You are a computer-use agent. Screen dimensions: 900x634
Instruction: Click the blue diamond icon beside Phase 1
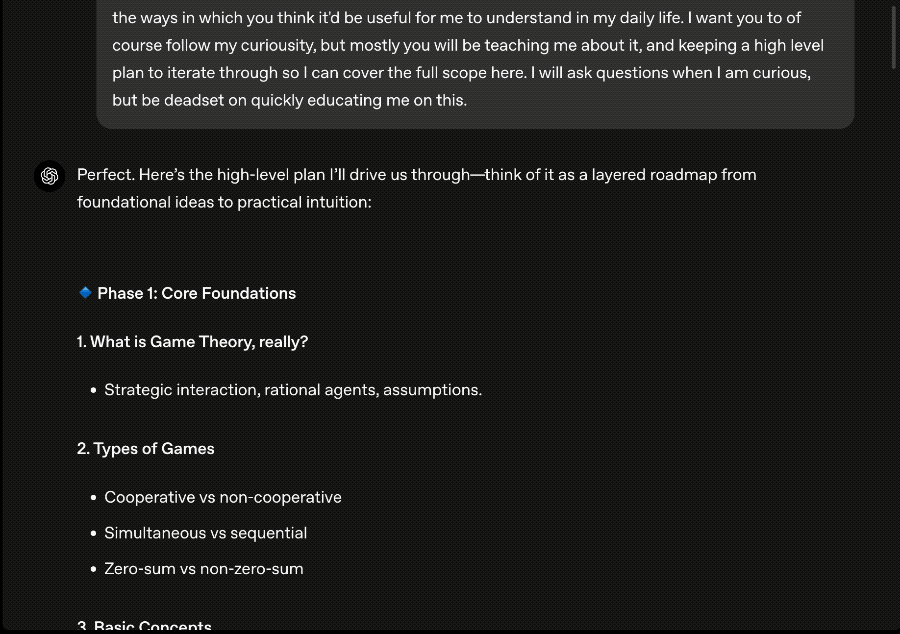(x=85, y=293)
